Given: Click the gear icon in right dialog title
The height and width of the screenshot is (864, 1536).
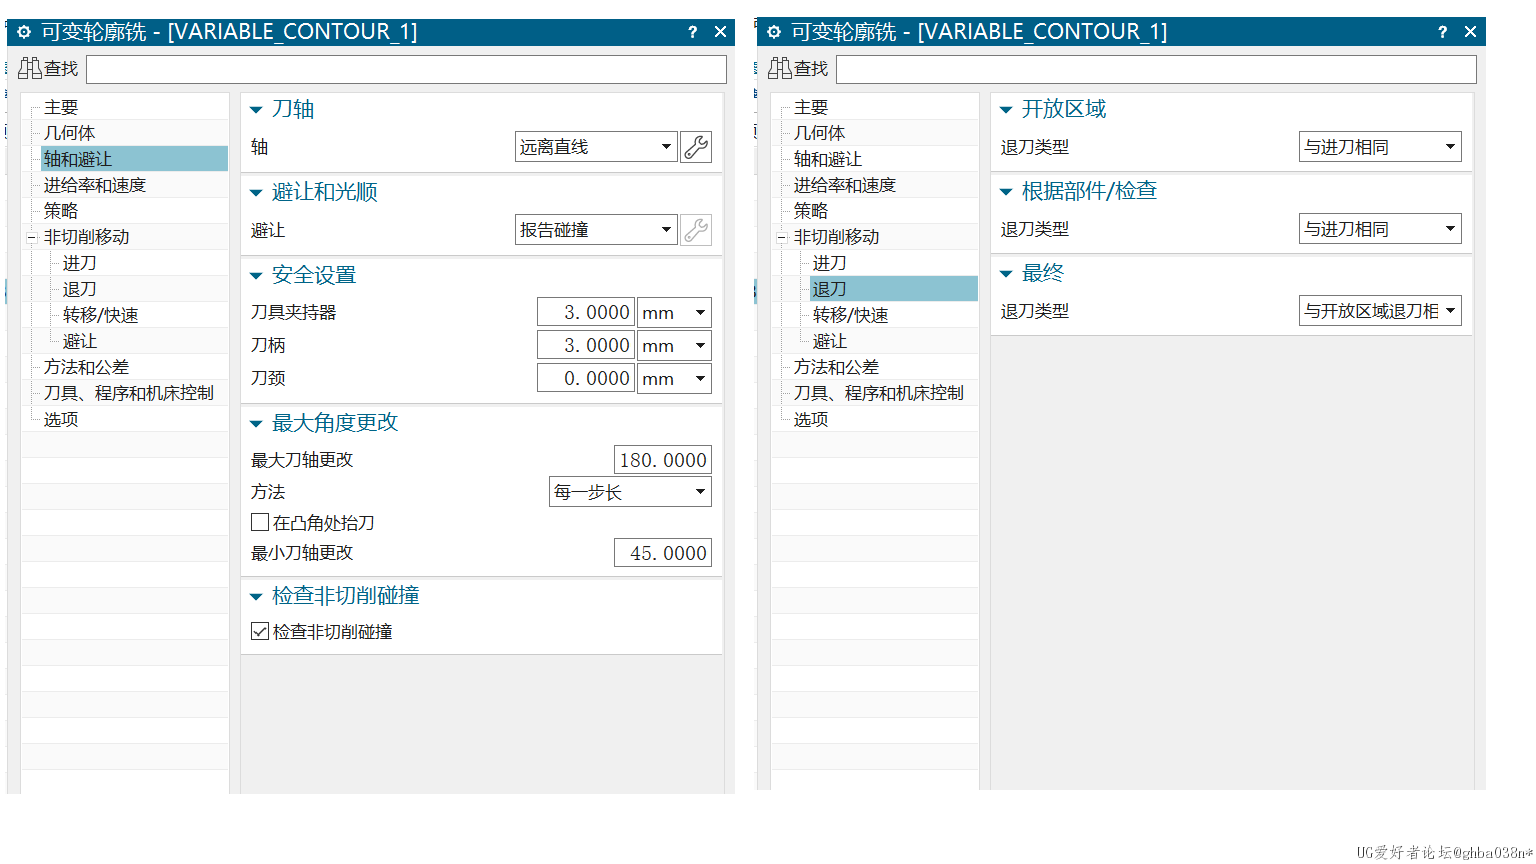Looking at the screenshot, I should 774,32.
